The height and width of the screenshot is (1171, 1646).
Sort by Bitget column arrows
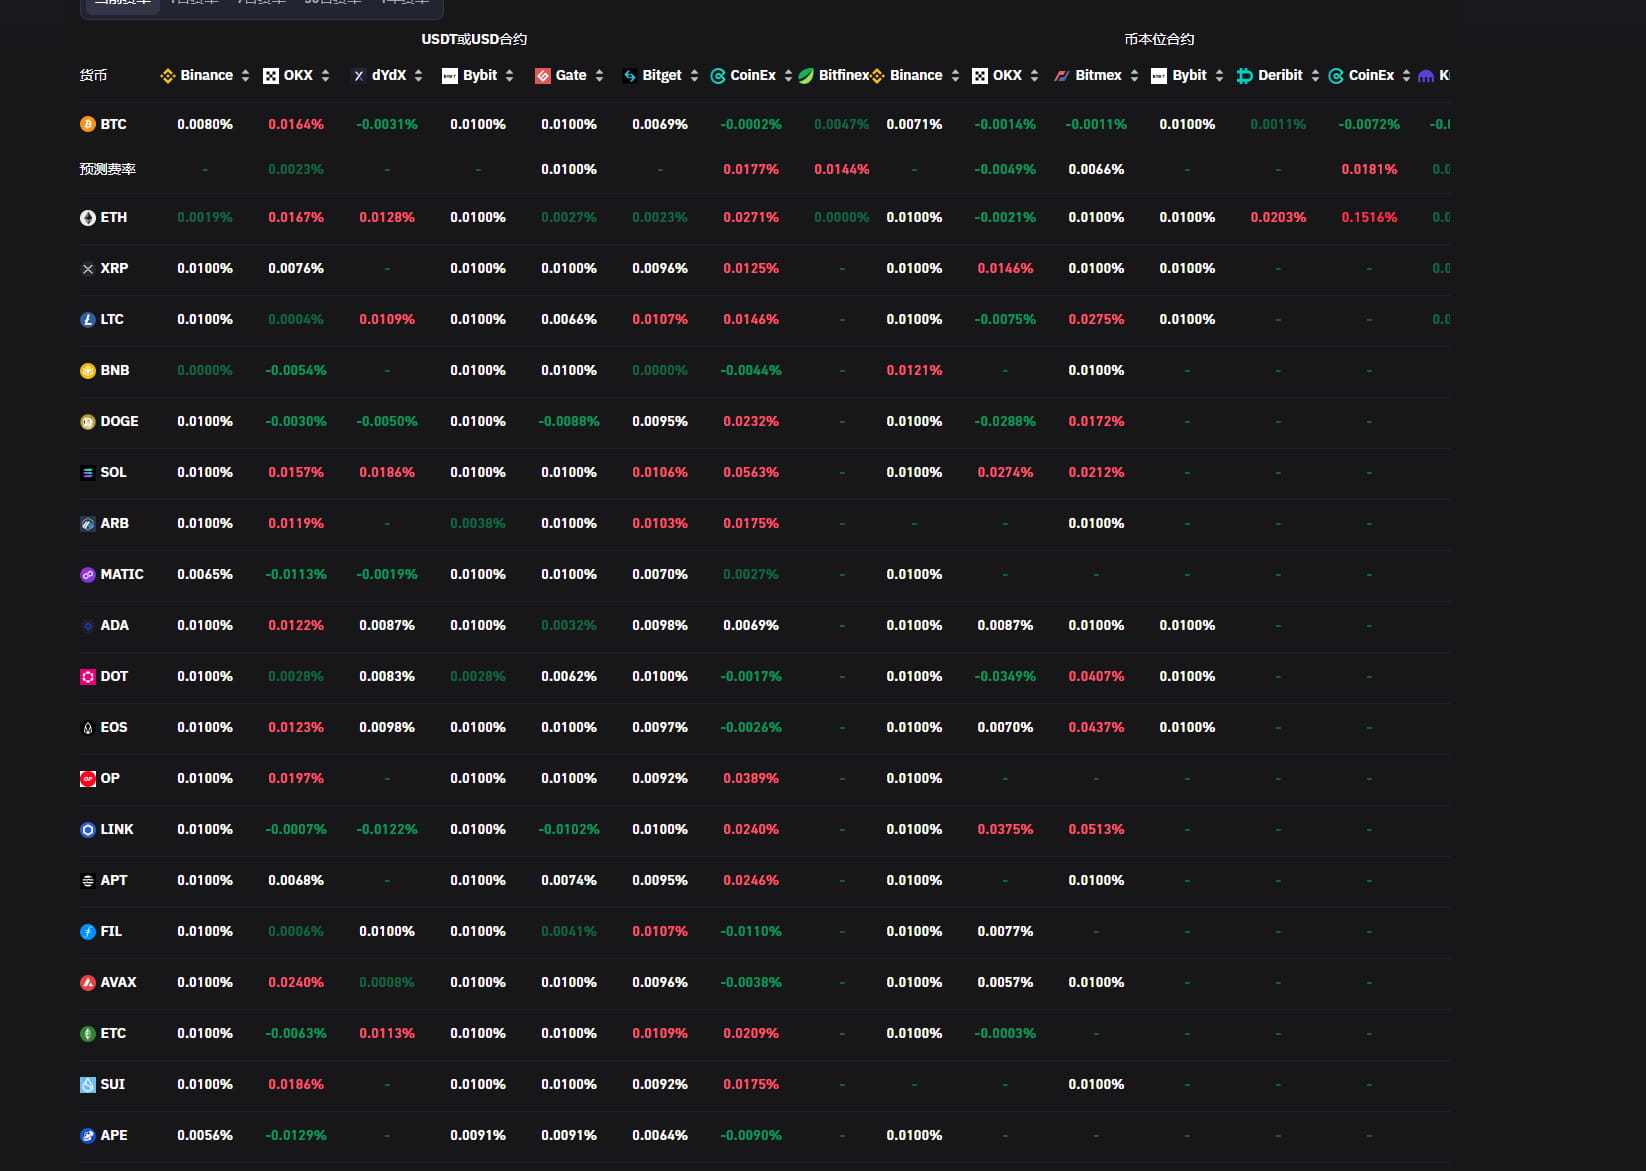[x=694, y=75]
